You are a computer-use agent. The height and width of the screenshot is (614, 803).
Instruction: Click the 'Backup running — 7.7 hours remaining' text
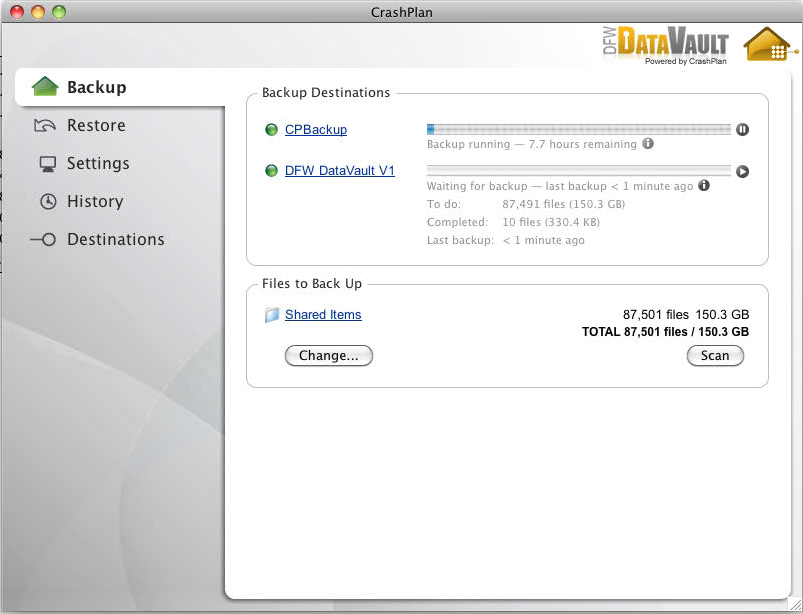point(532,144)
